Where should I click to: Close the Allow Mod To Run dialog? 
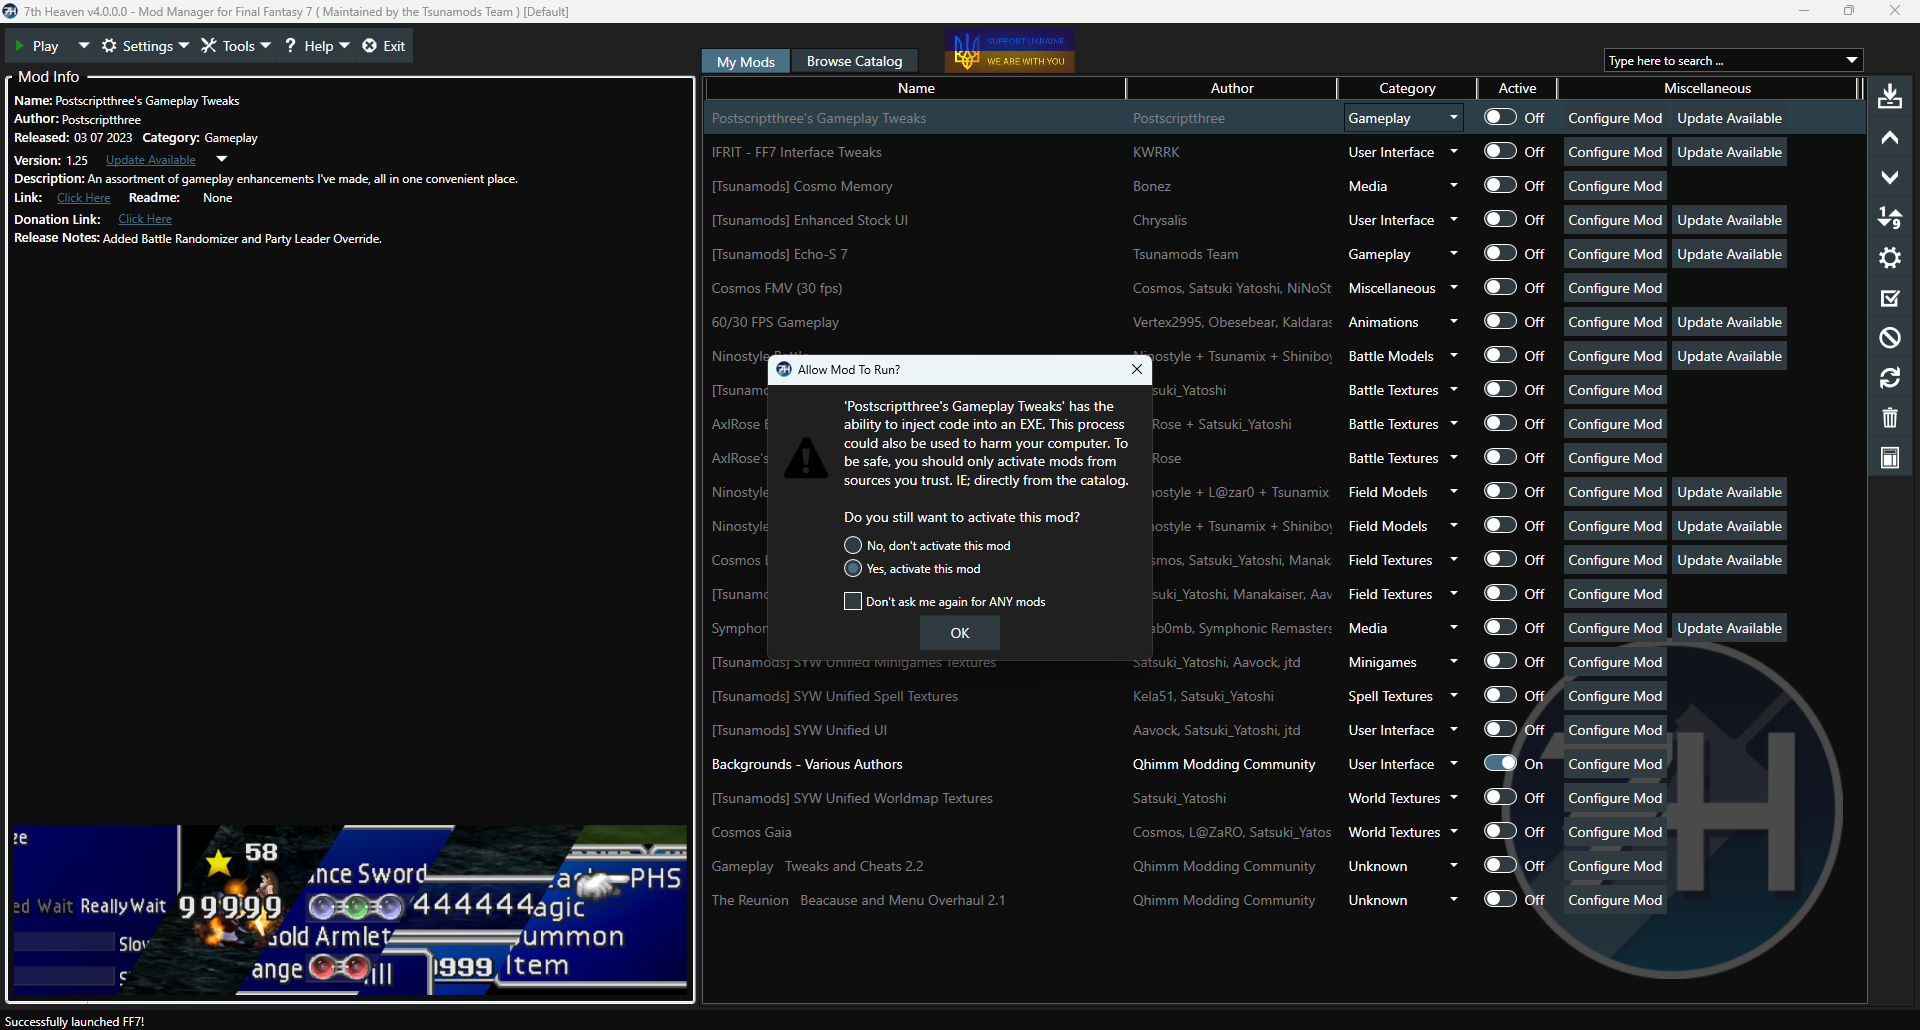(x=1137, y=369)
